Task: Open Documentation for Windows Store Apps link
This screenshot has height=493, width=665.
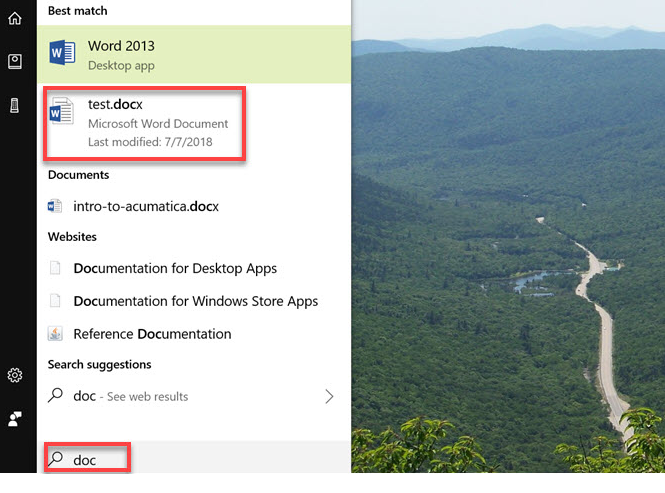Action: pos(195,301)
